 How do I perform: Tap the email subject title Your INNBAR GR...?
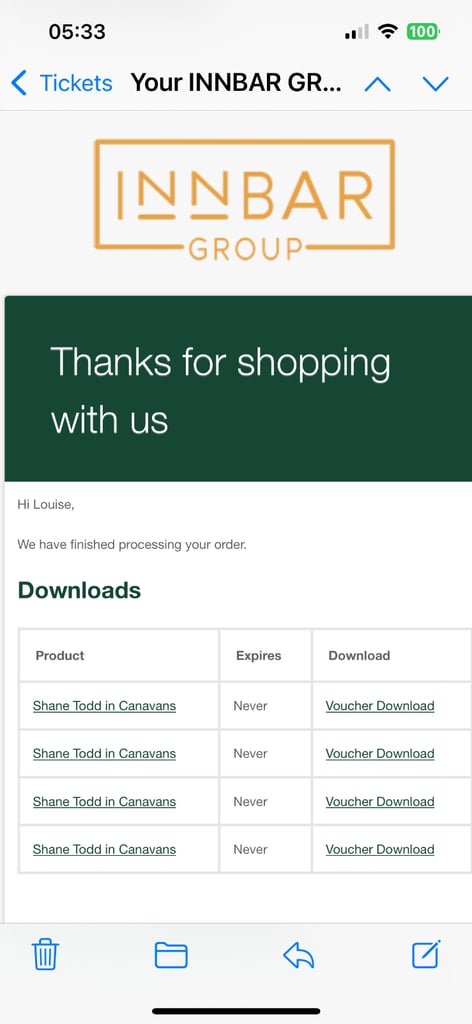(x=236, y=83)
